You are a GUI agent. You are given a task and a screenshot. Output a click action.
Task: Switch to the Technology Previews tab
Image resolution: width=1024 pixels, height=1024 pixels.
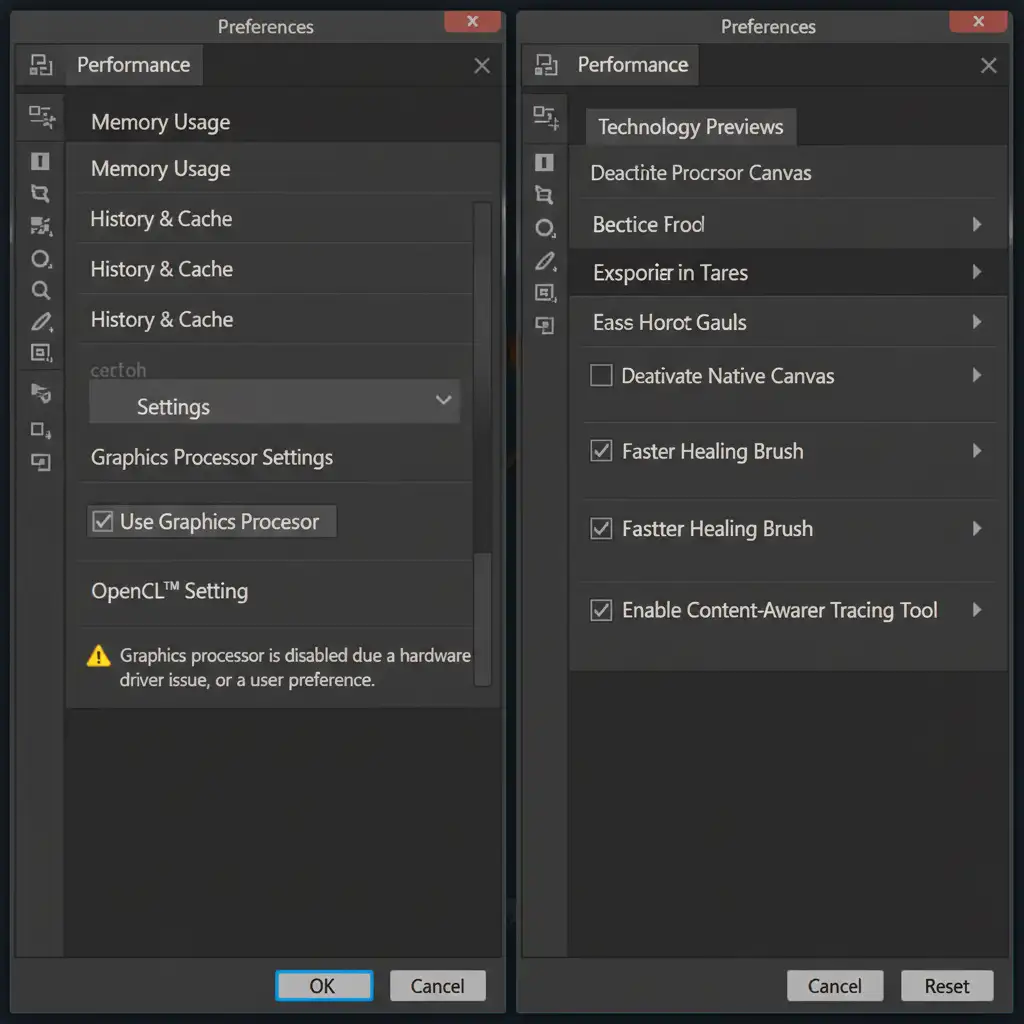click(x=690, y=127)
